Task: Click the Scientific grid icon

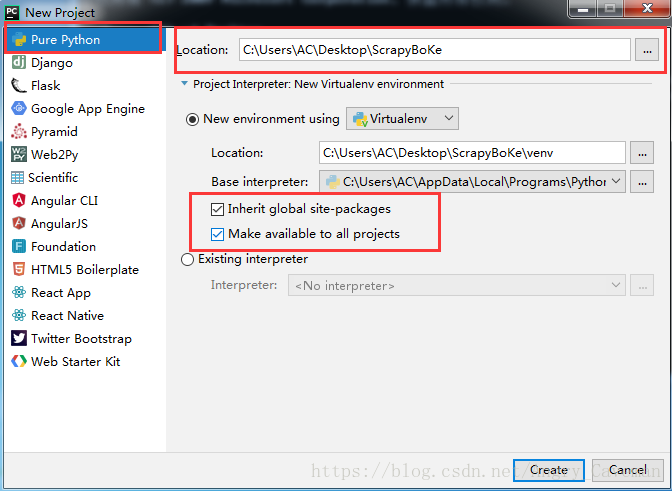Action: (x=18, y=177)
